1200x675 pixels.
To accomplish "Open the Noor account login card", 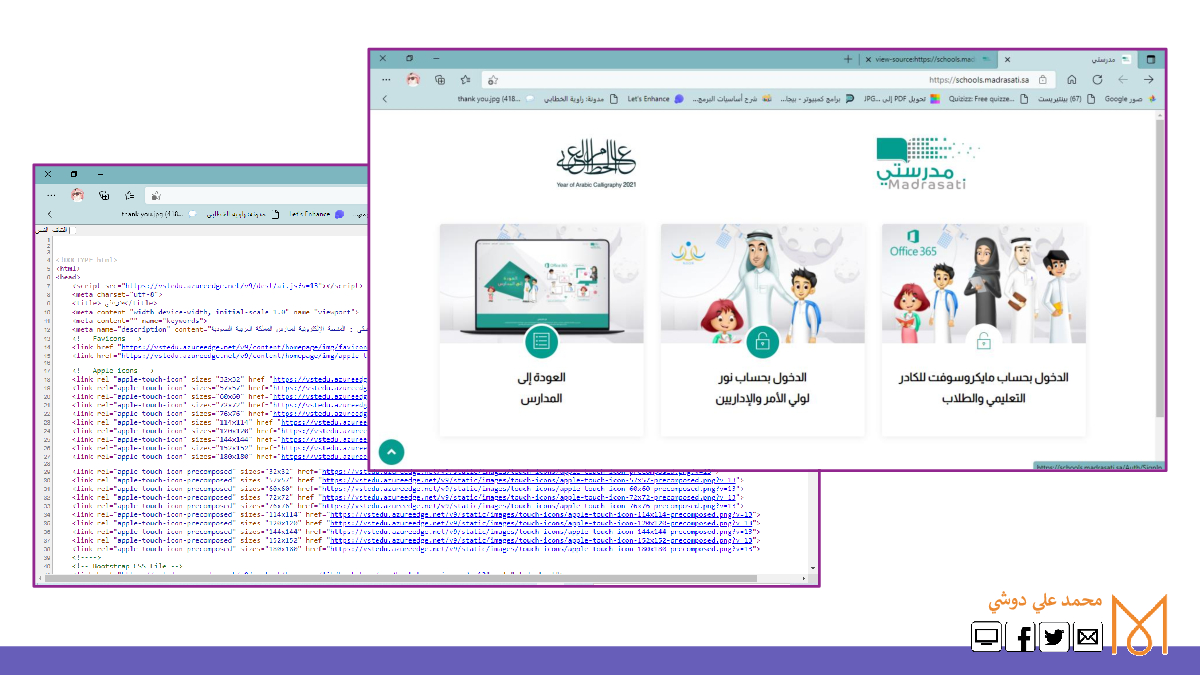I will click(x=762, y=330).
